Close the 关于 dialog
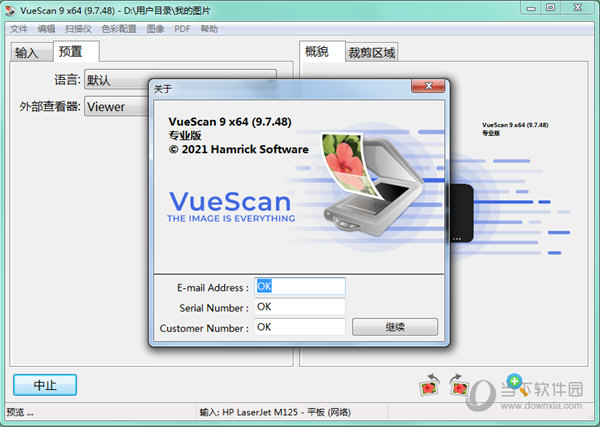Viewport: 600px width, 427px height. (x=428, y=86)
